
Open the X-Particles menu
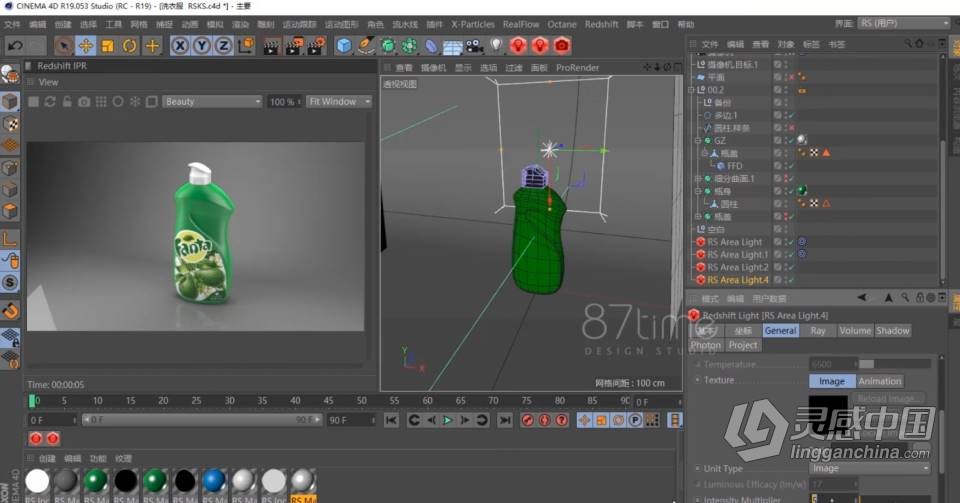pyautogui.click(x=473, y=24)
